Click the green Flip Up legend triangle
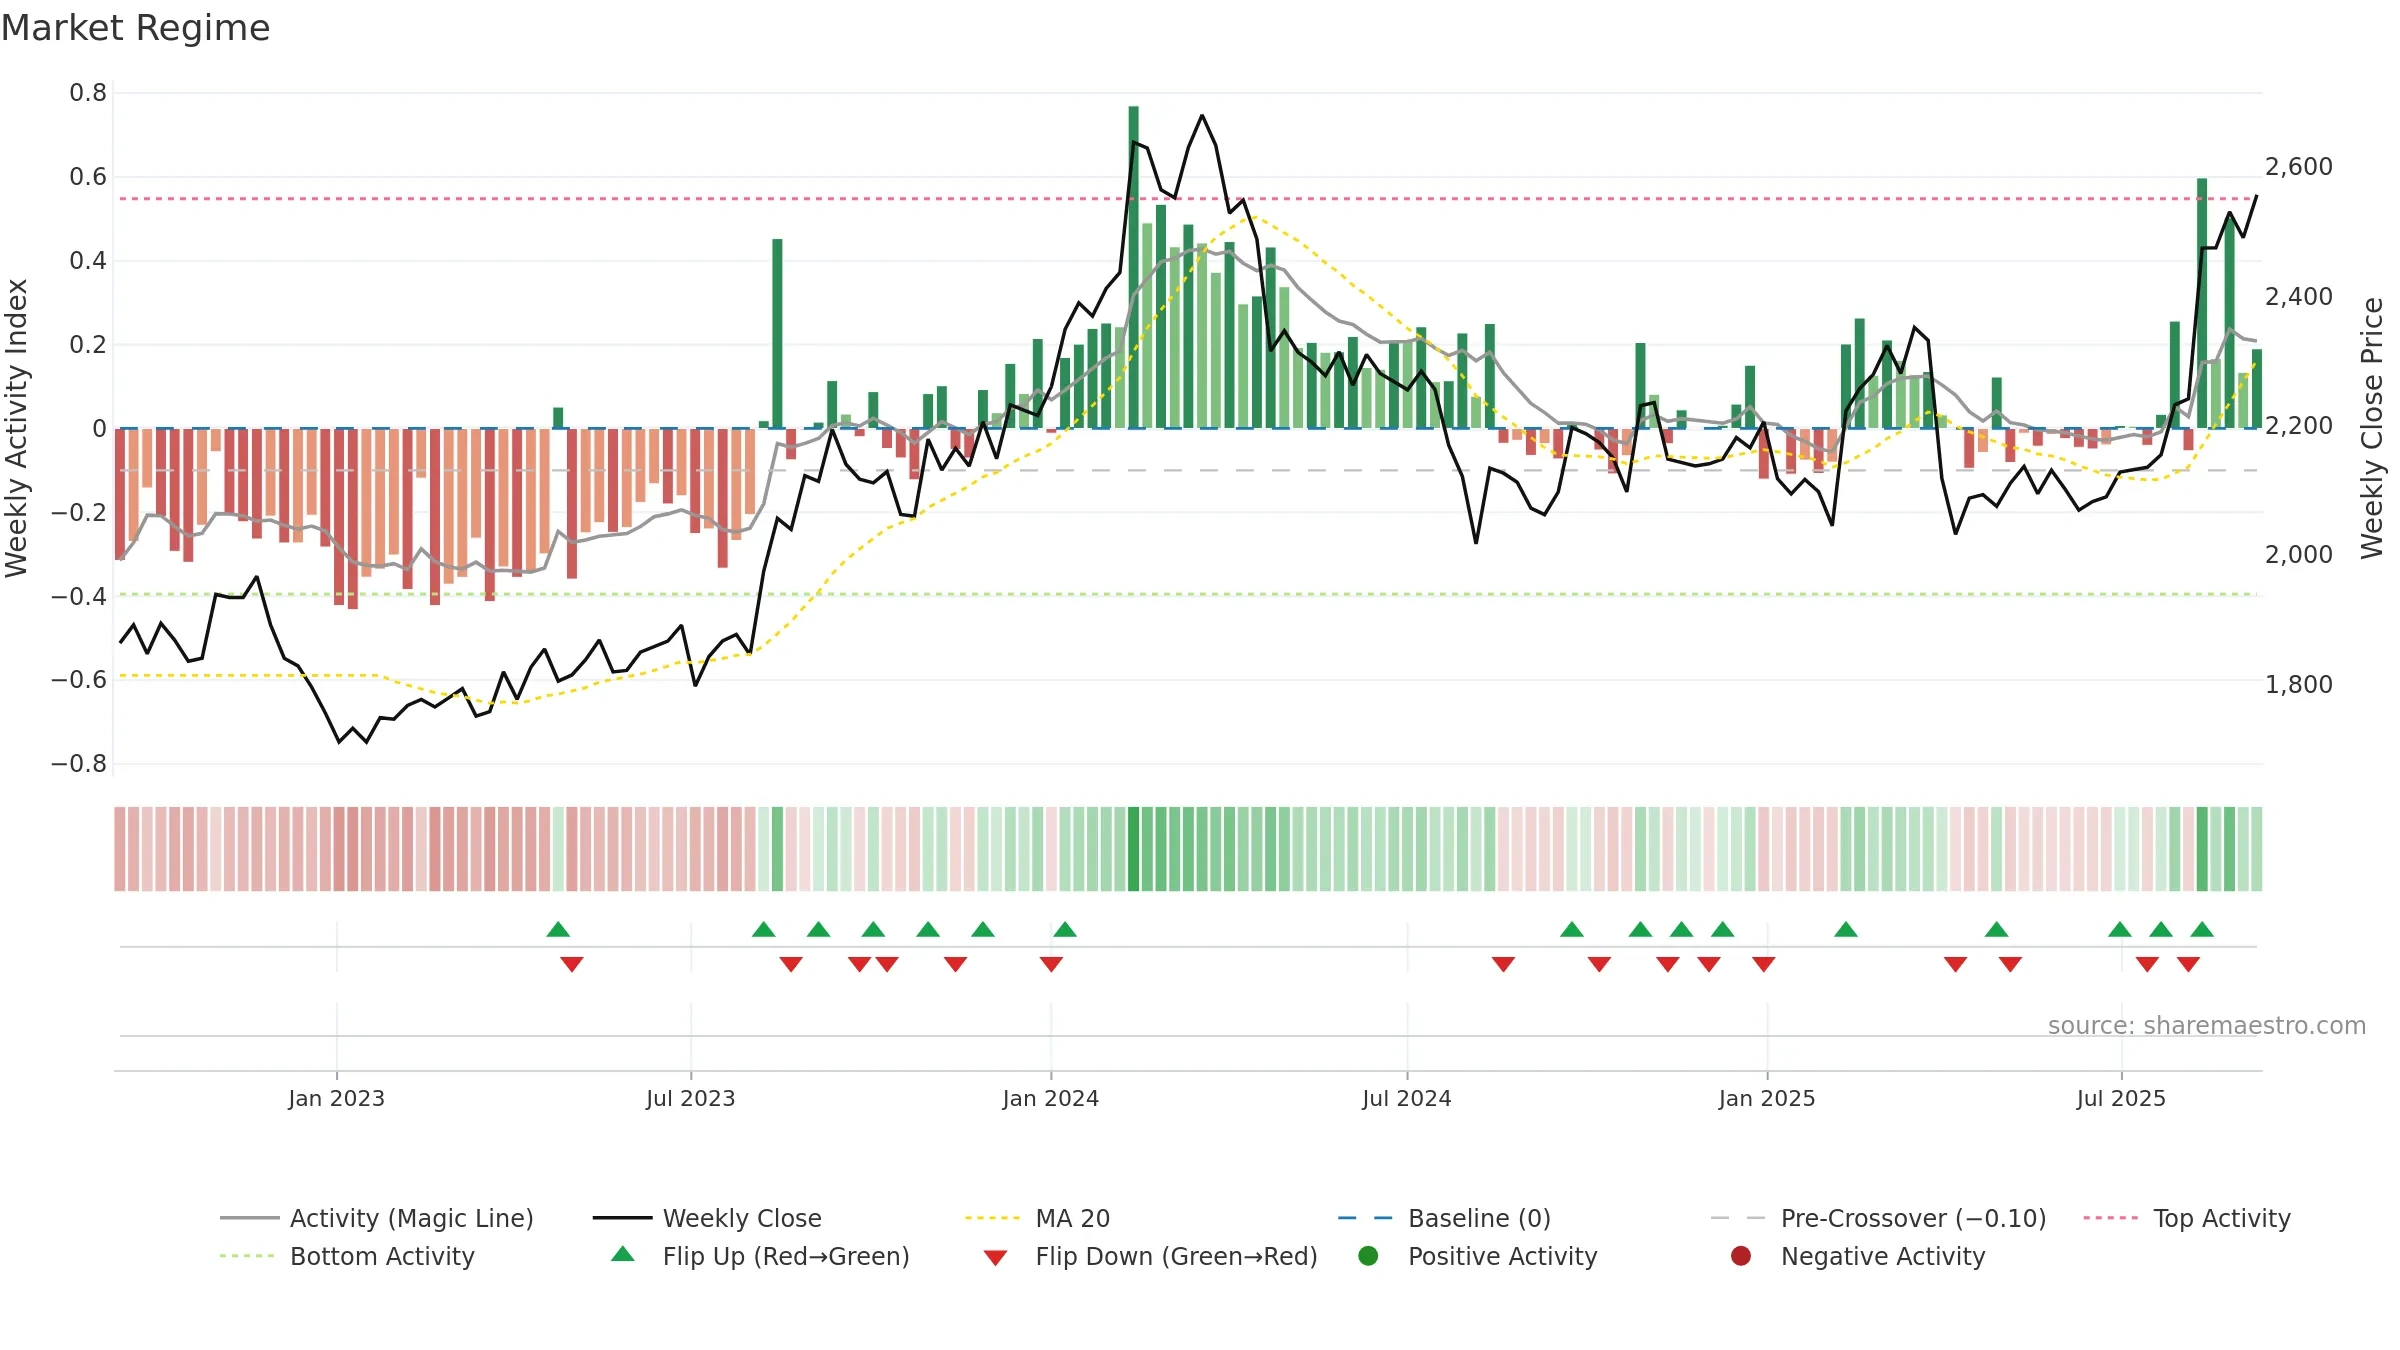 (623, 1254)
